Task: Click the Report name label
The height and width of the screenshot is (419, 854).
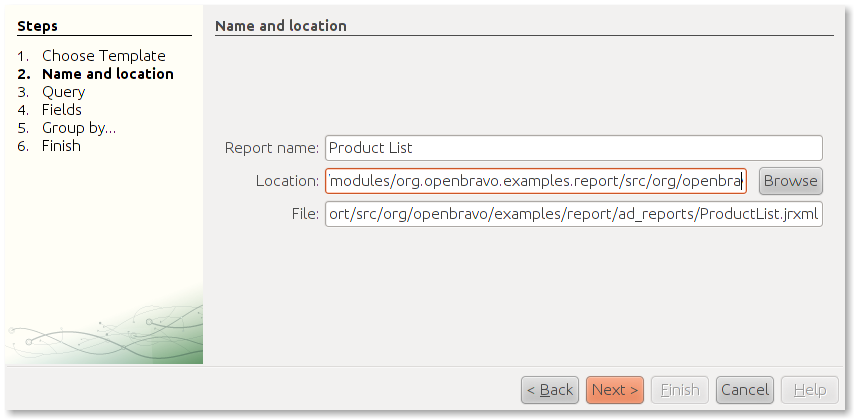Action: coord(271,148)
